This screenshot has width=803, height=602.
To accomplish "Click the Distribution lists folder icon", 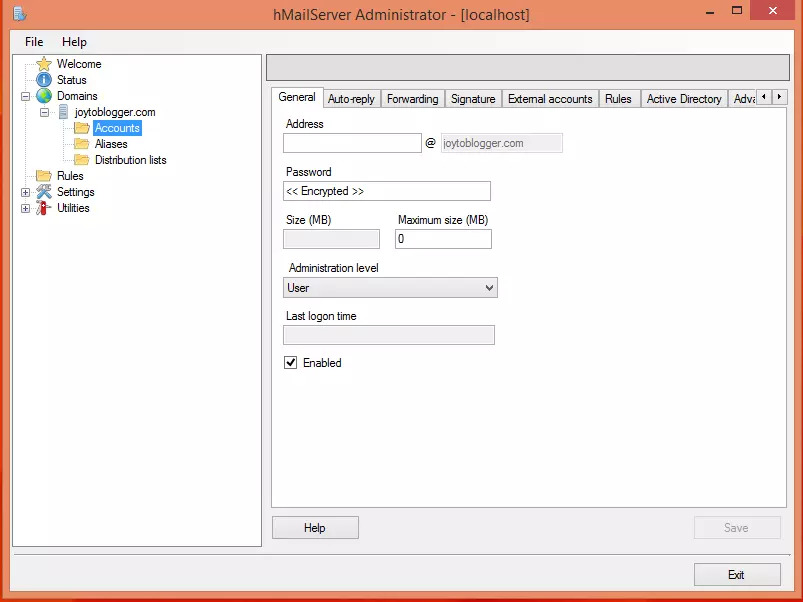I will pos(82,160).
